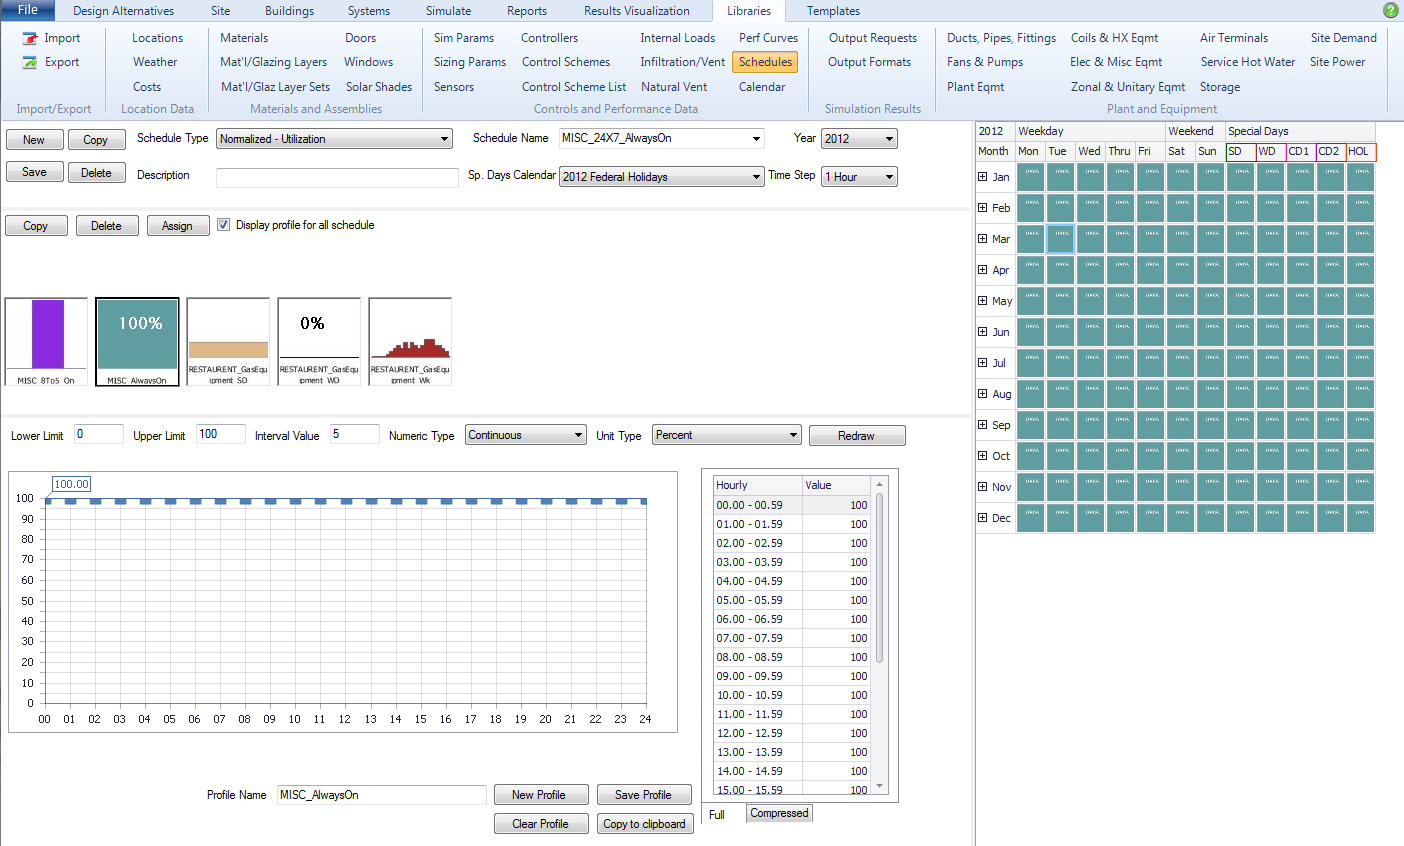Select the MISC 8To5 On profile thumbnail
1404x846 pixels.
pyautogui.click(x=46, y=342)
